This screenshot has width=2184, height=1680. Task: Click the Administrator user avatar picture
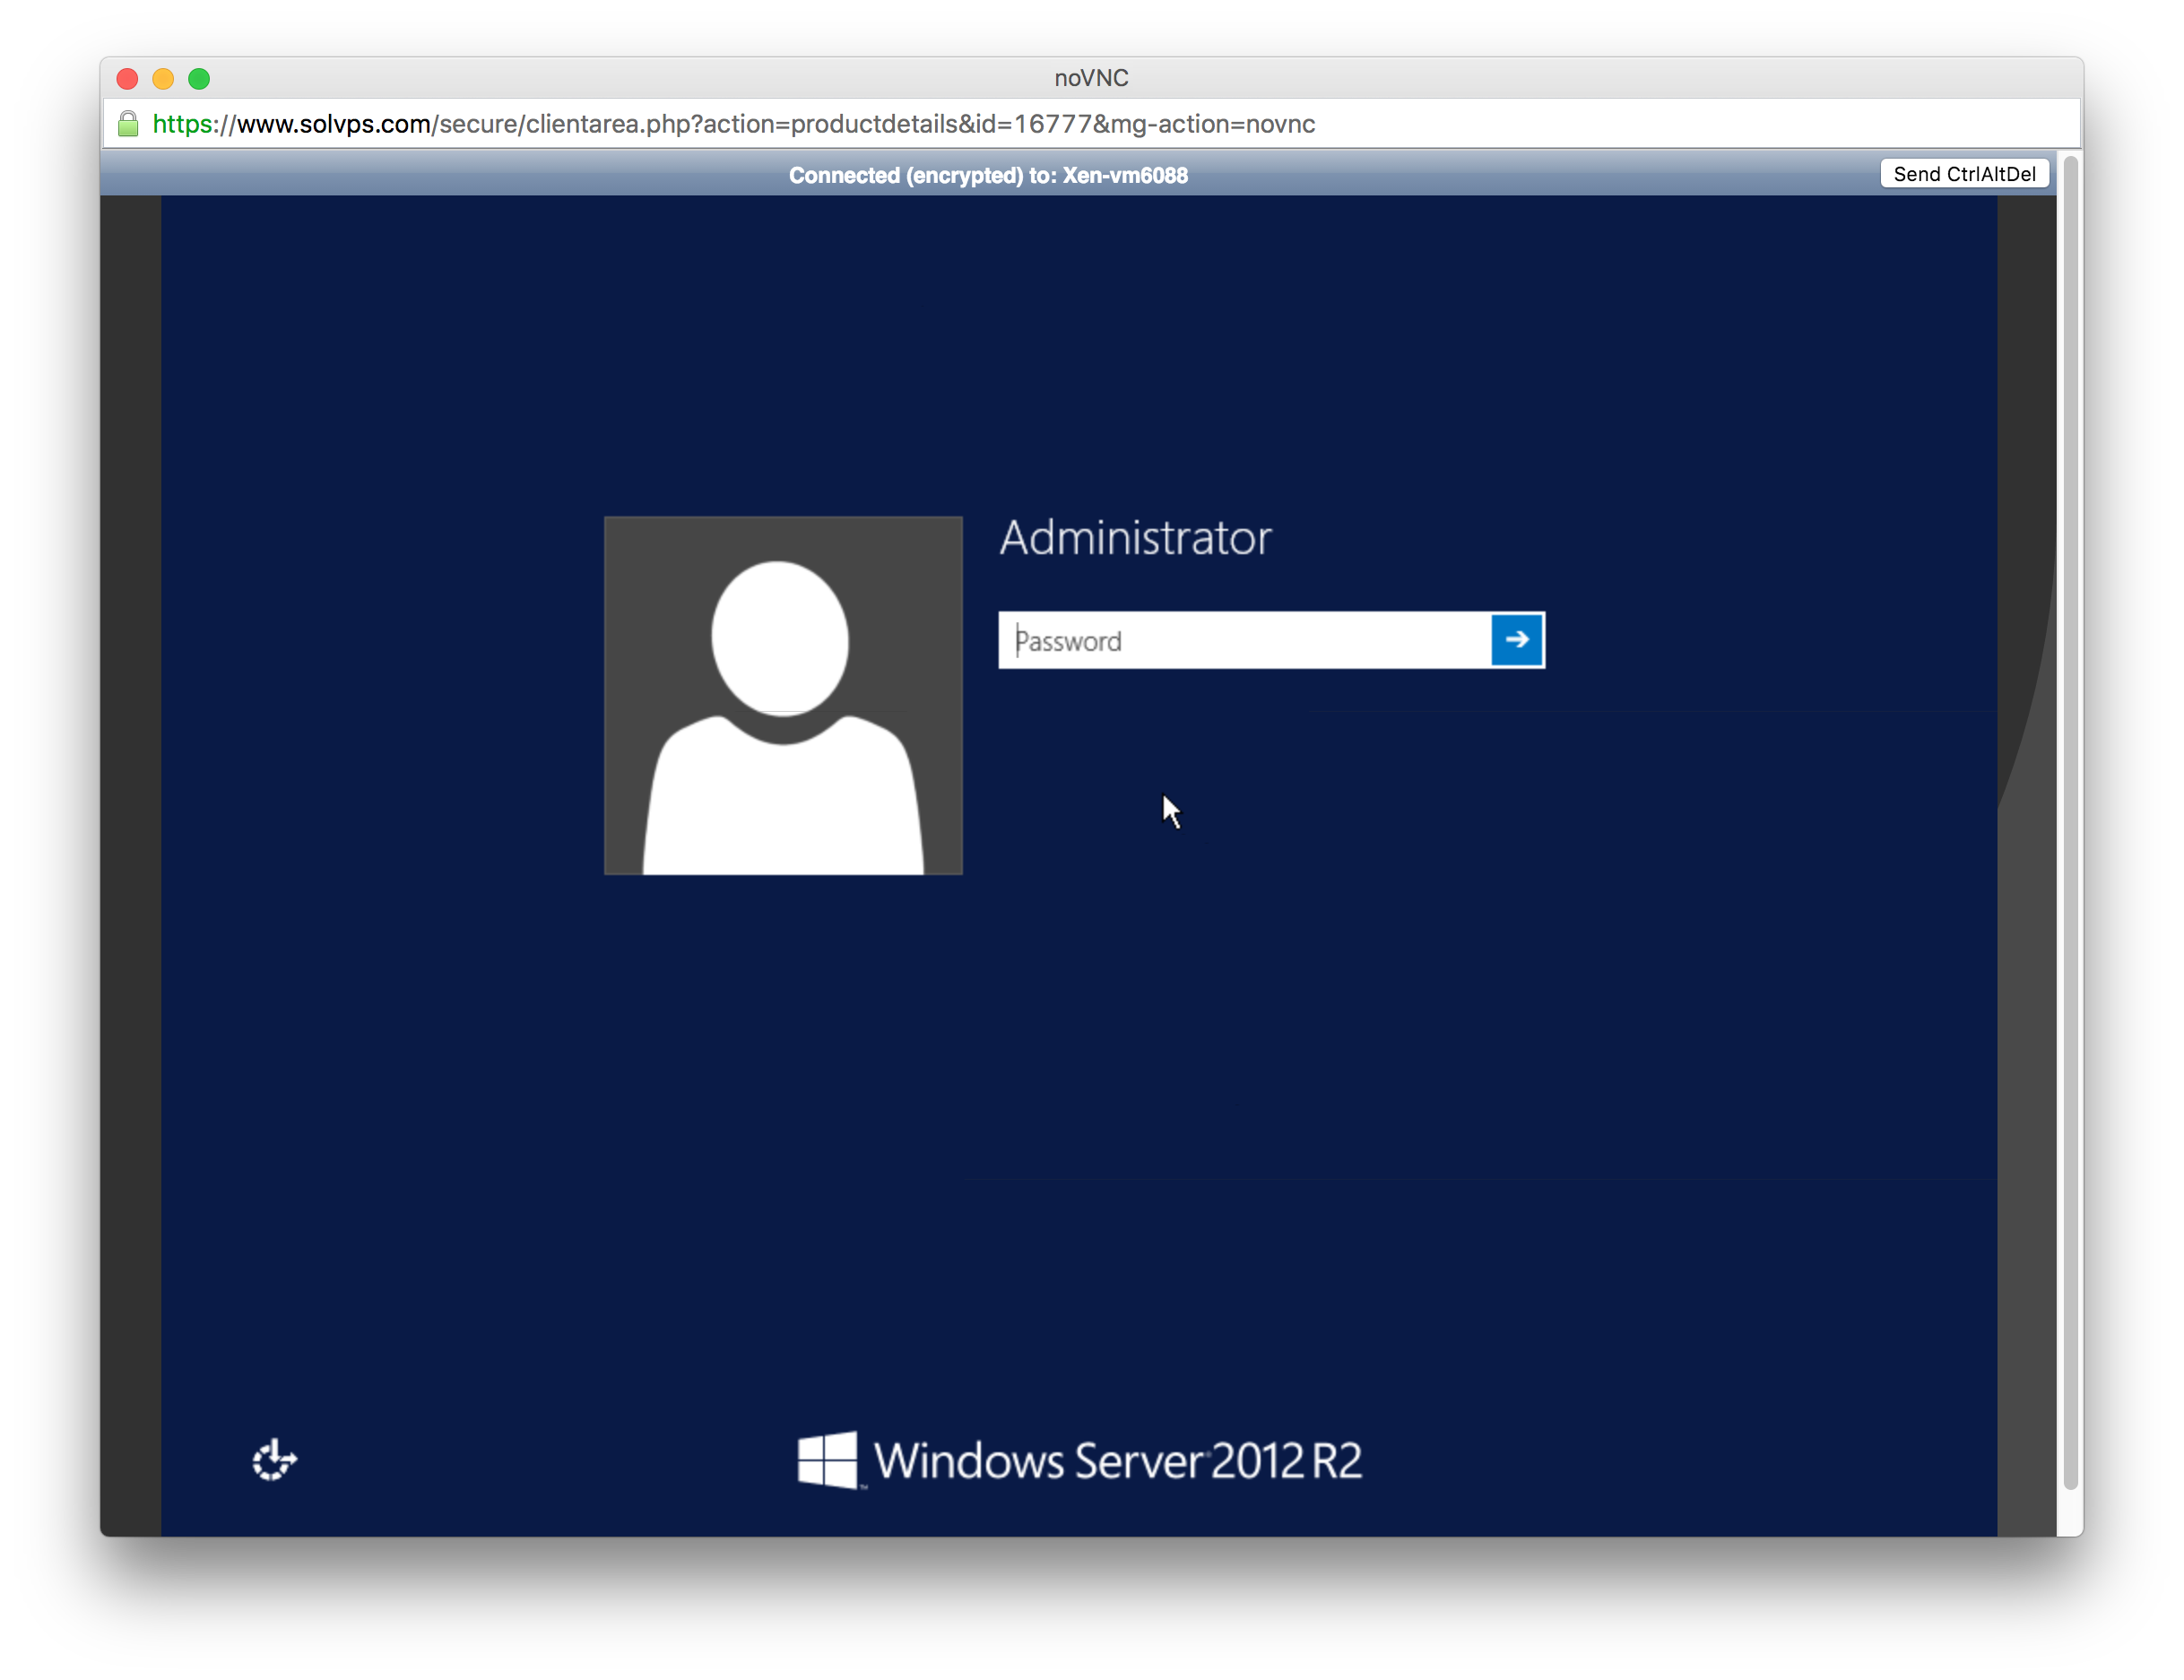[x=783, y=695]
